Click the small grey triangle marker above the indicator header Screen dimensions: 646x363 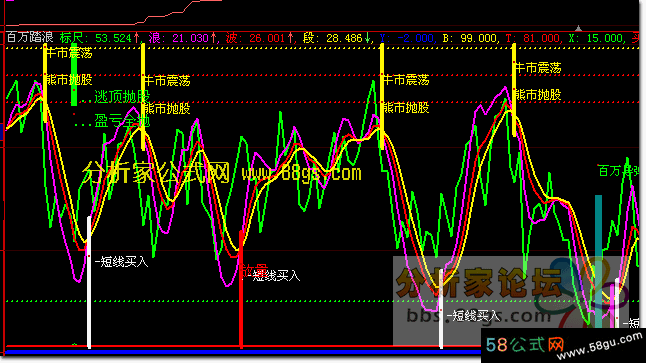(x=578, y=28)
